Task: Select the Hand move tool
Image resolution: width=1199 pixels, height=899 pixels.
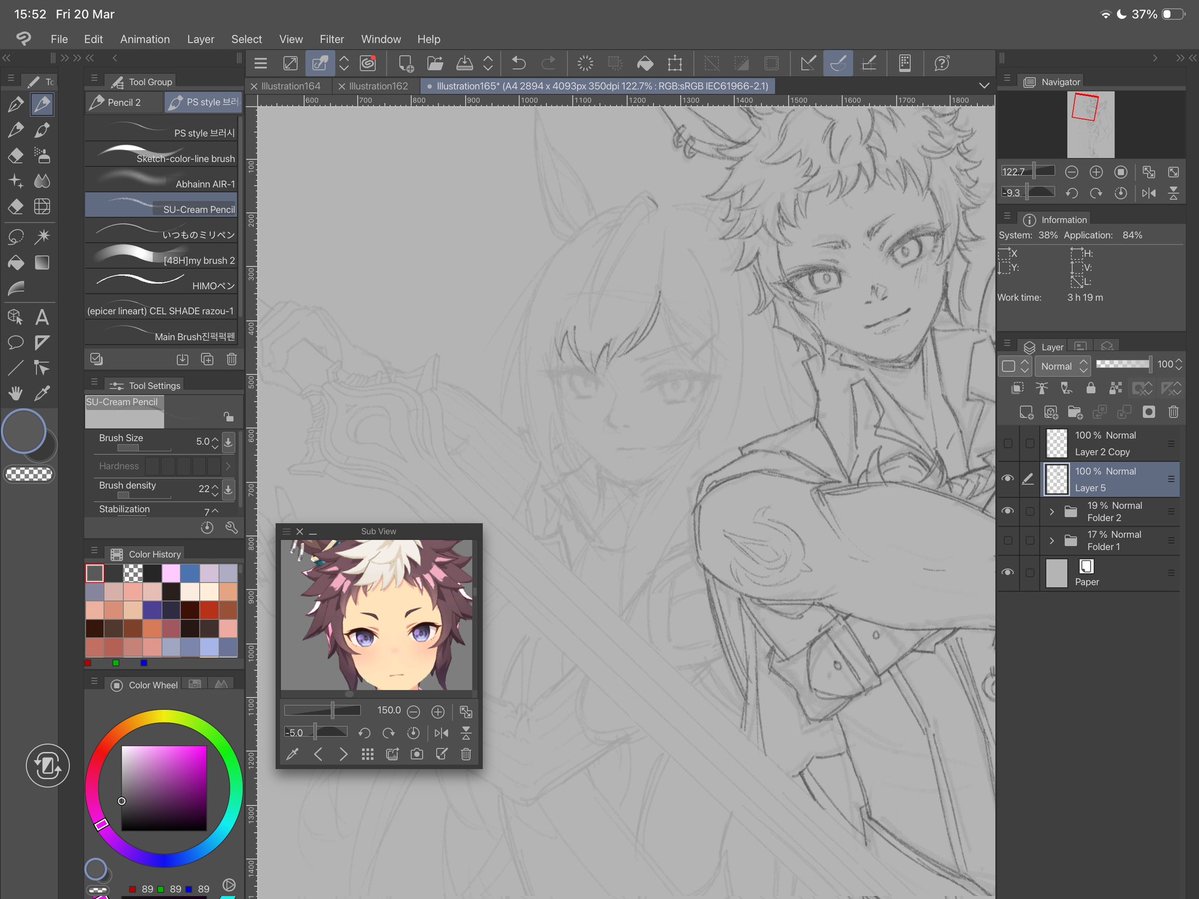Action: (15, 393)
